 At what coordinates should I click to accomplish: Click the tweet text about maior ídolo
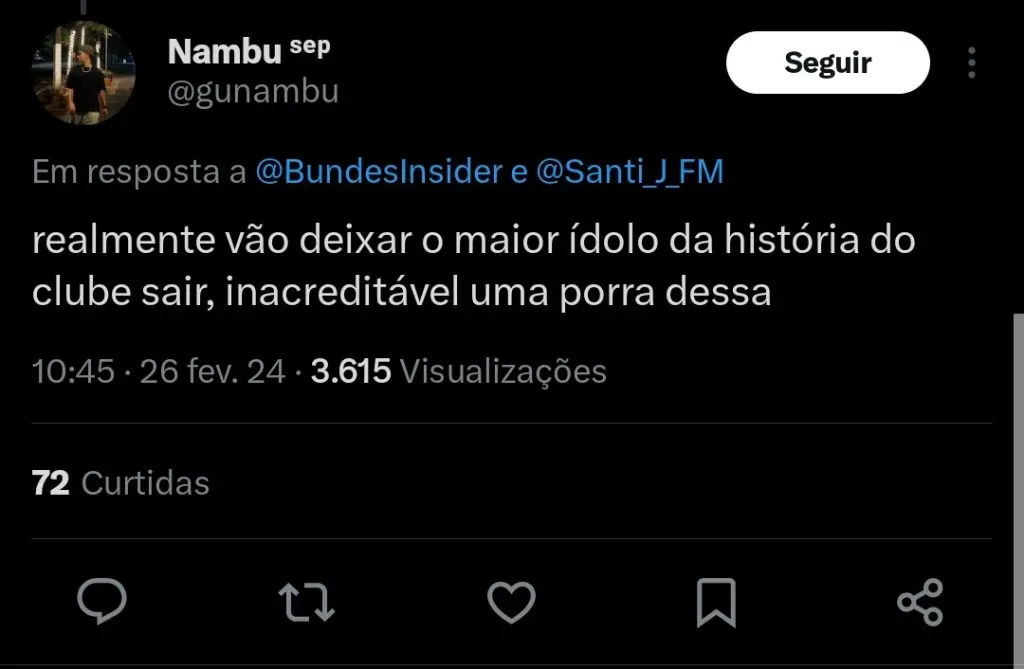[473, 267]
